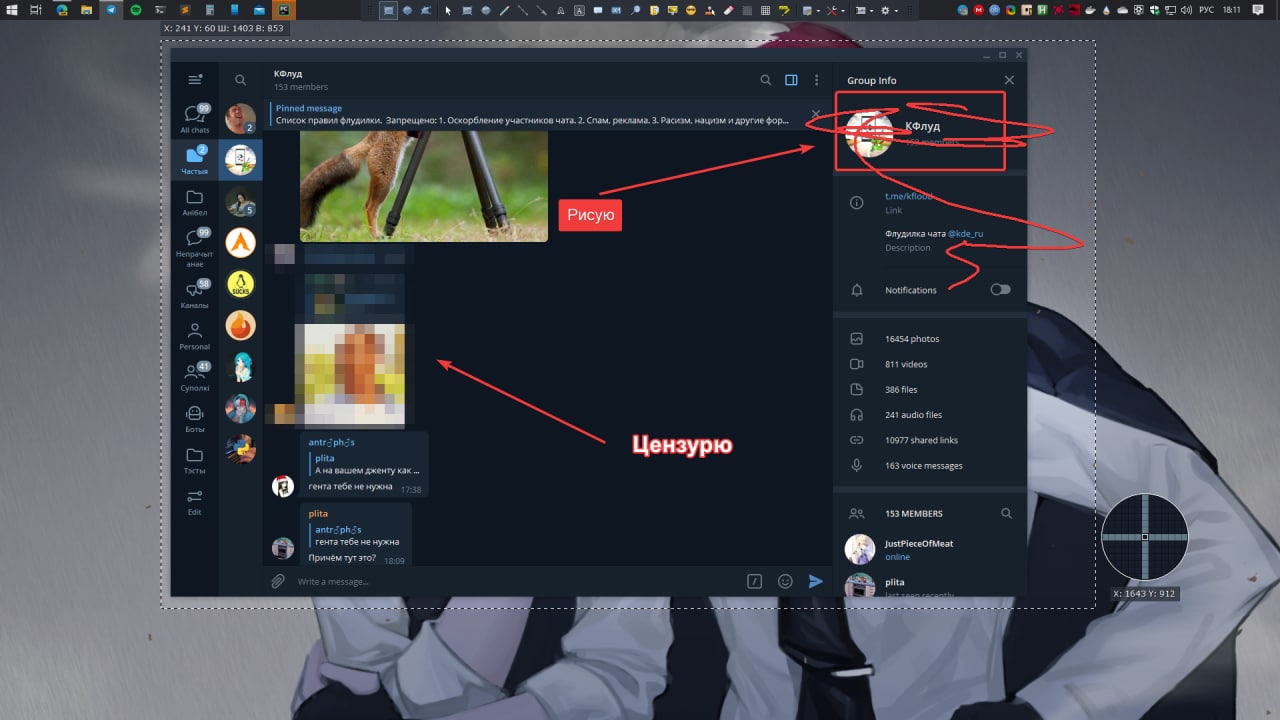Viewport: 1280px width, 720px height.
Task: Select the Частыя folder
Action: coord(195,159)
